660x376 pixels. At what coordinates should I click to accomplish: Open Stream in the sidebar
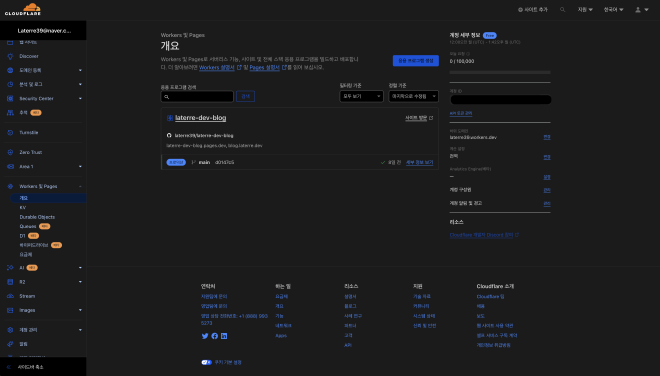pyautogui.click(x=27, y=296)
